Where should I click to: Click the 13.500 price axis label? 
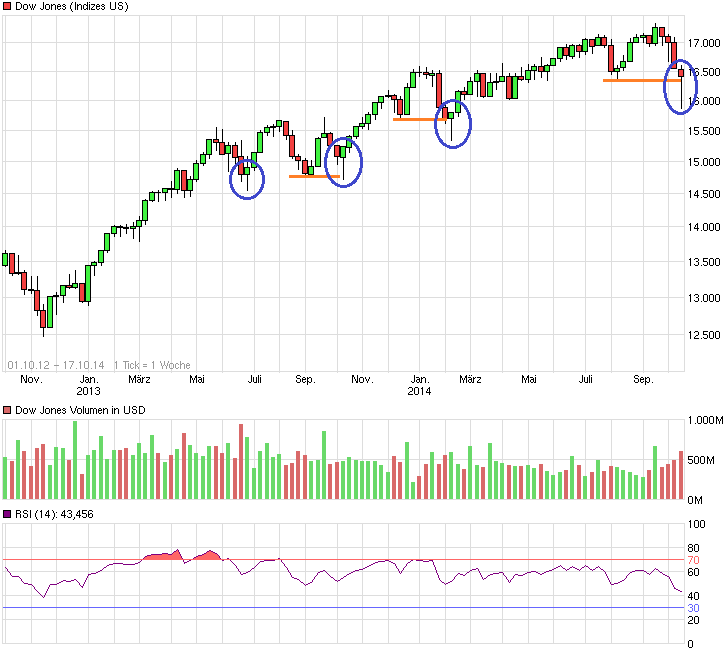point(704,262)
